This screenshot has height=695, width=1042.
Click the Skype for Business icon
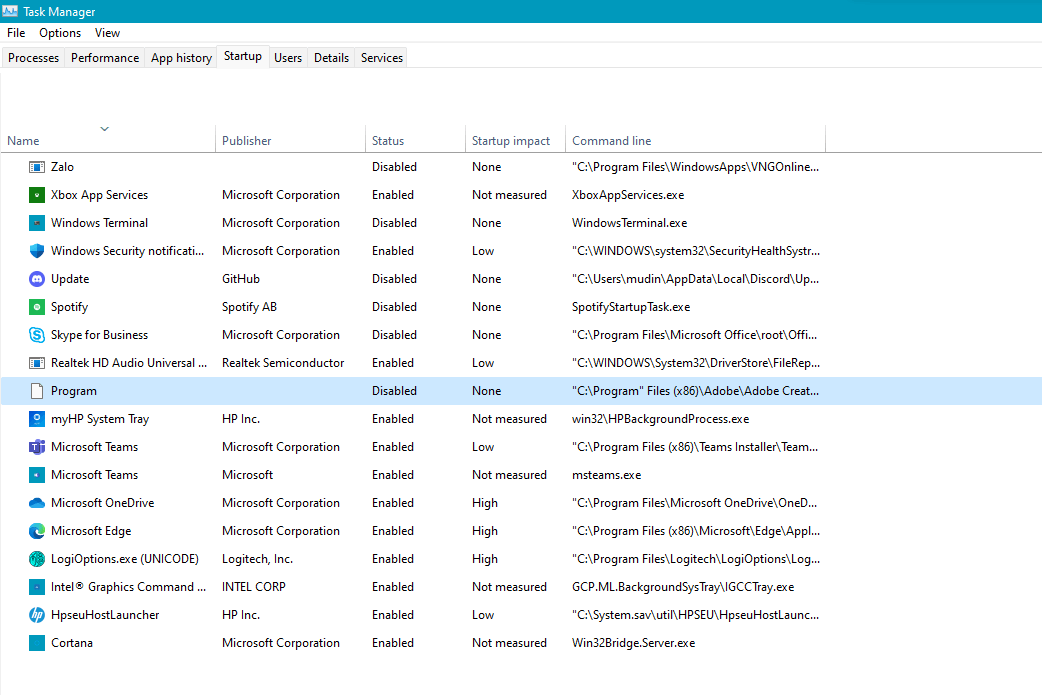pyautogui.click(x=31, y=335)
